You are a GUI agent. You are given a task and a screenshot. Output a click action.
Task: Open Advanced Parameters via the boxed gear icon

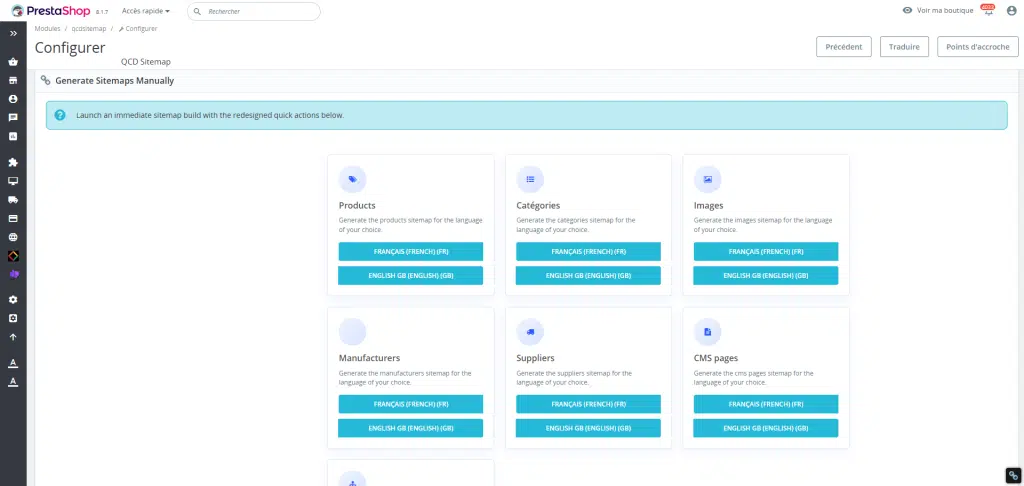click(13, 318)
